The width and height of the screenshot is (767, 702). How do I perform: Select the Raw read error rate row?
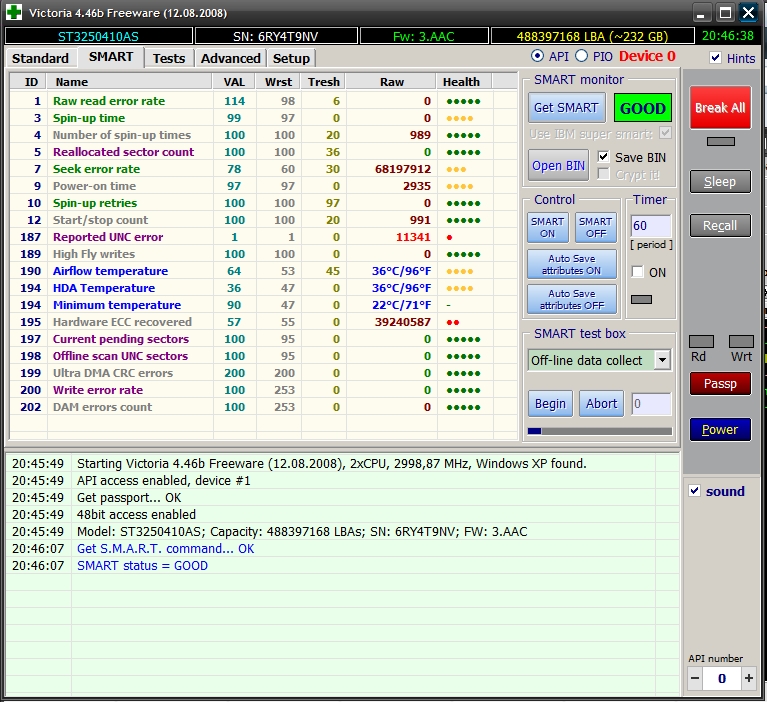(263, 101)
